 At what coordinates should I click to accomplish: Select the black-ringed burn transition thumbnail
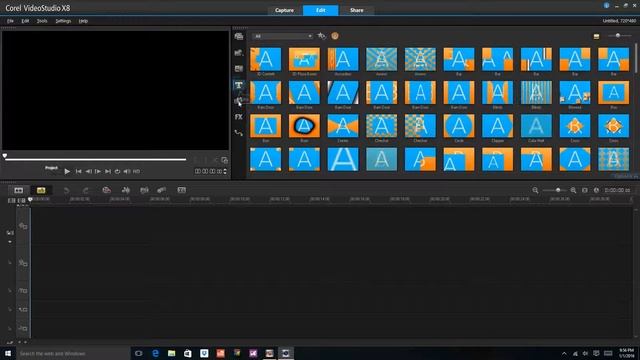pos(304,126)
